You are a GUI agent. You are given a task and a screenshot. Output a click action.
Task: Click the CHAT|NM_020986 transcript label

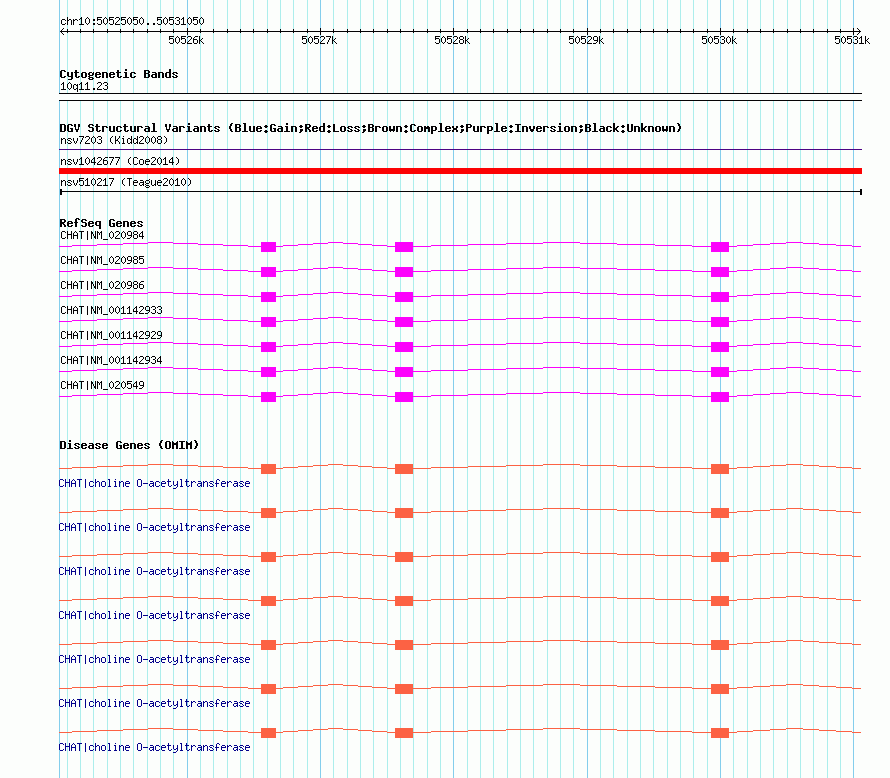pyautogui.click(x=102, y=285)
